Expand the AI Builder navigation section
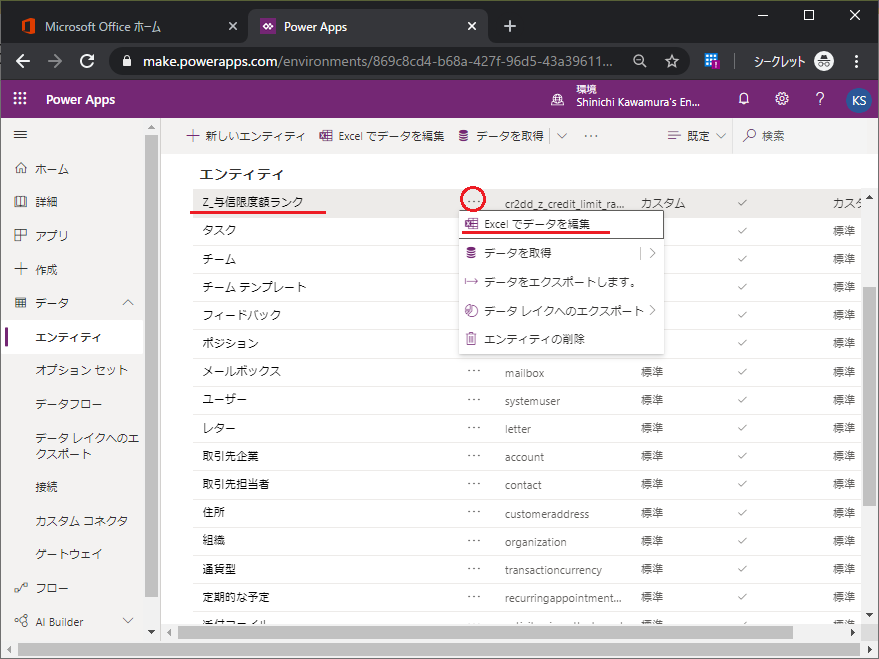Viewport: 879px width, 659px height. [128, 621]
